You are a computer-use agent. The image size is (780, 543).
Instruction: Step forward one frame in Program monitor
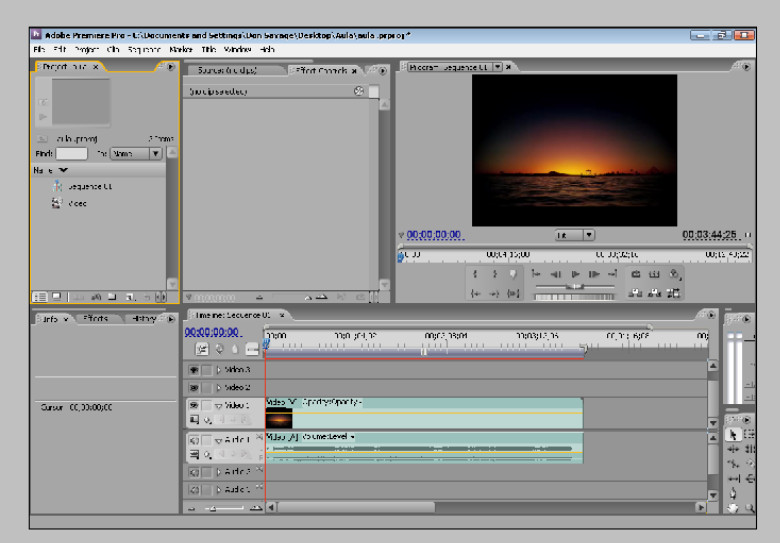[x=594, y=274]
